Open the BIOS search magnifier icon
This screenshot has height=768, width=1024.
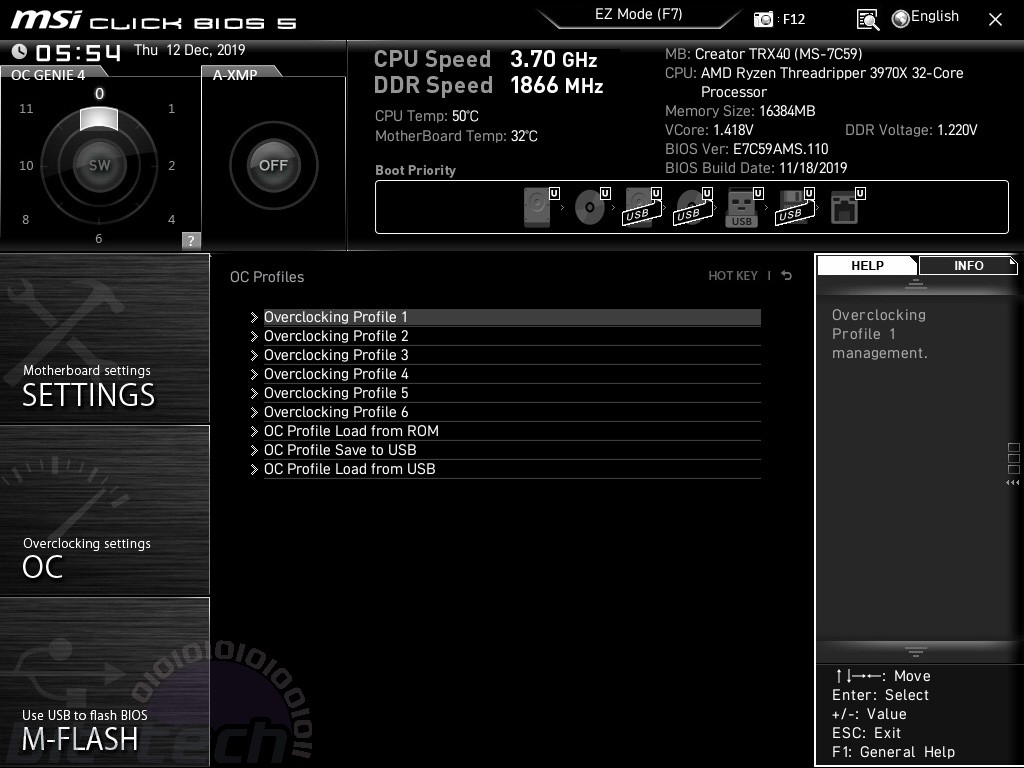point(867,20)
